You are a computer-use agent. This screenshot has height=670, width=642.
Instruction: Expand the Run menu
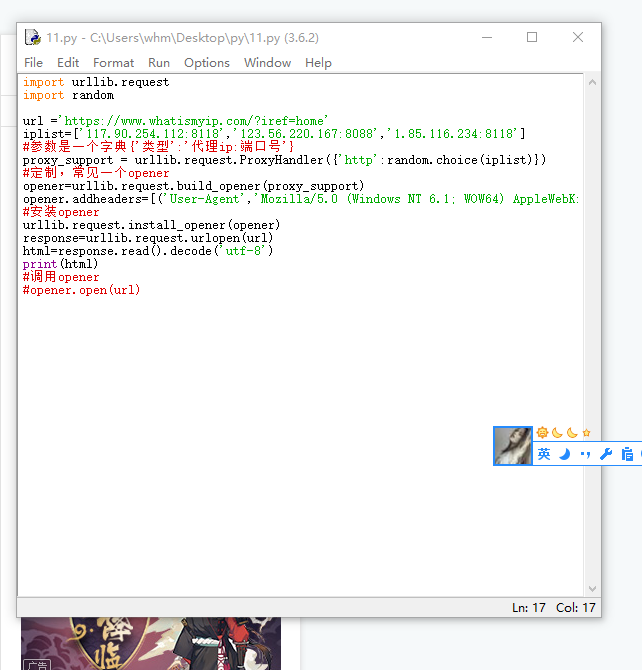(x=159, y=62)
